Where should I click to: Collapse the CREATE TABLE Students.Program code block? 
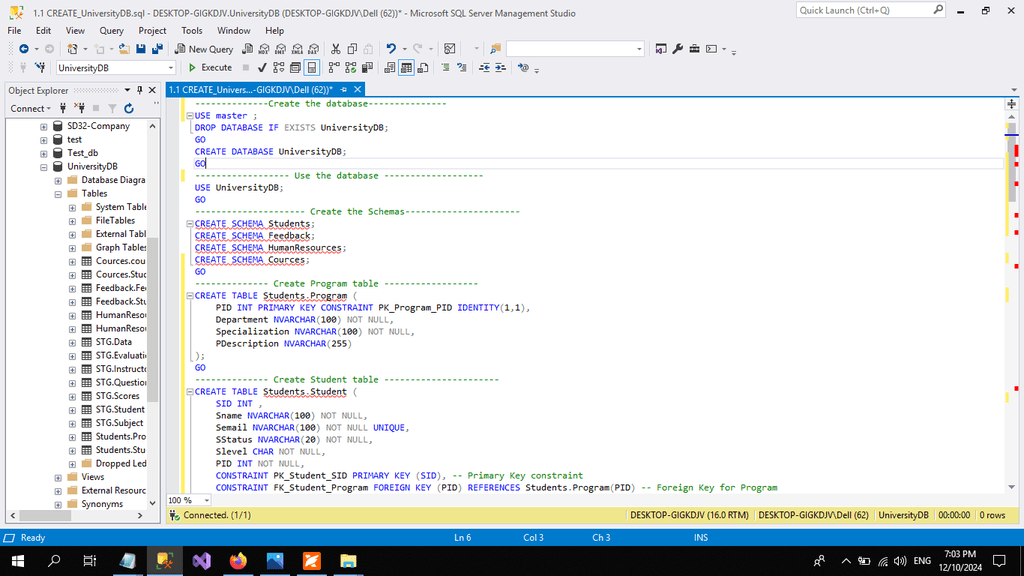click(190, 296)
